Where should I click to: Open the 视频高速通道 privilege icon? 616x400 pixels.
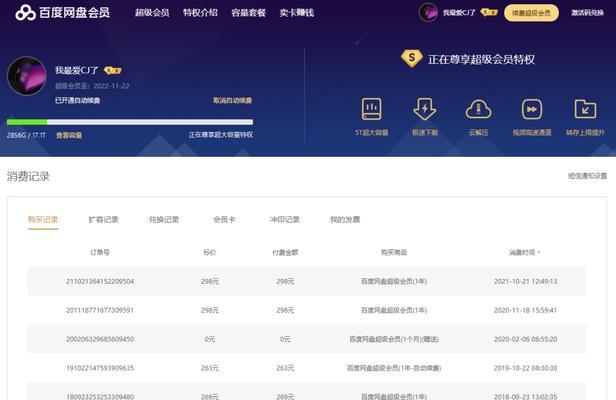532,109
